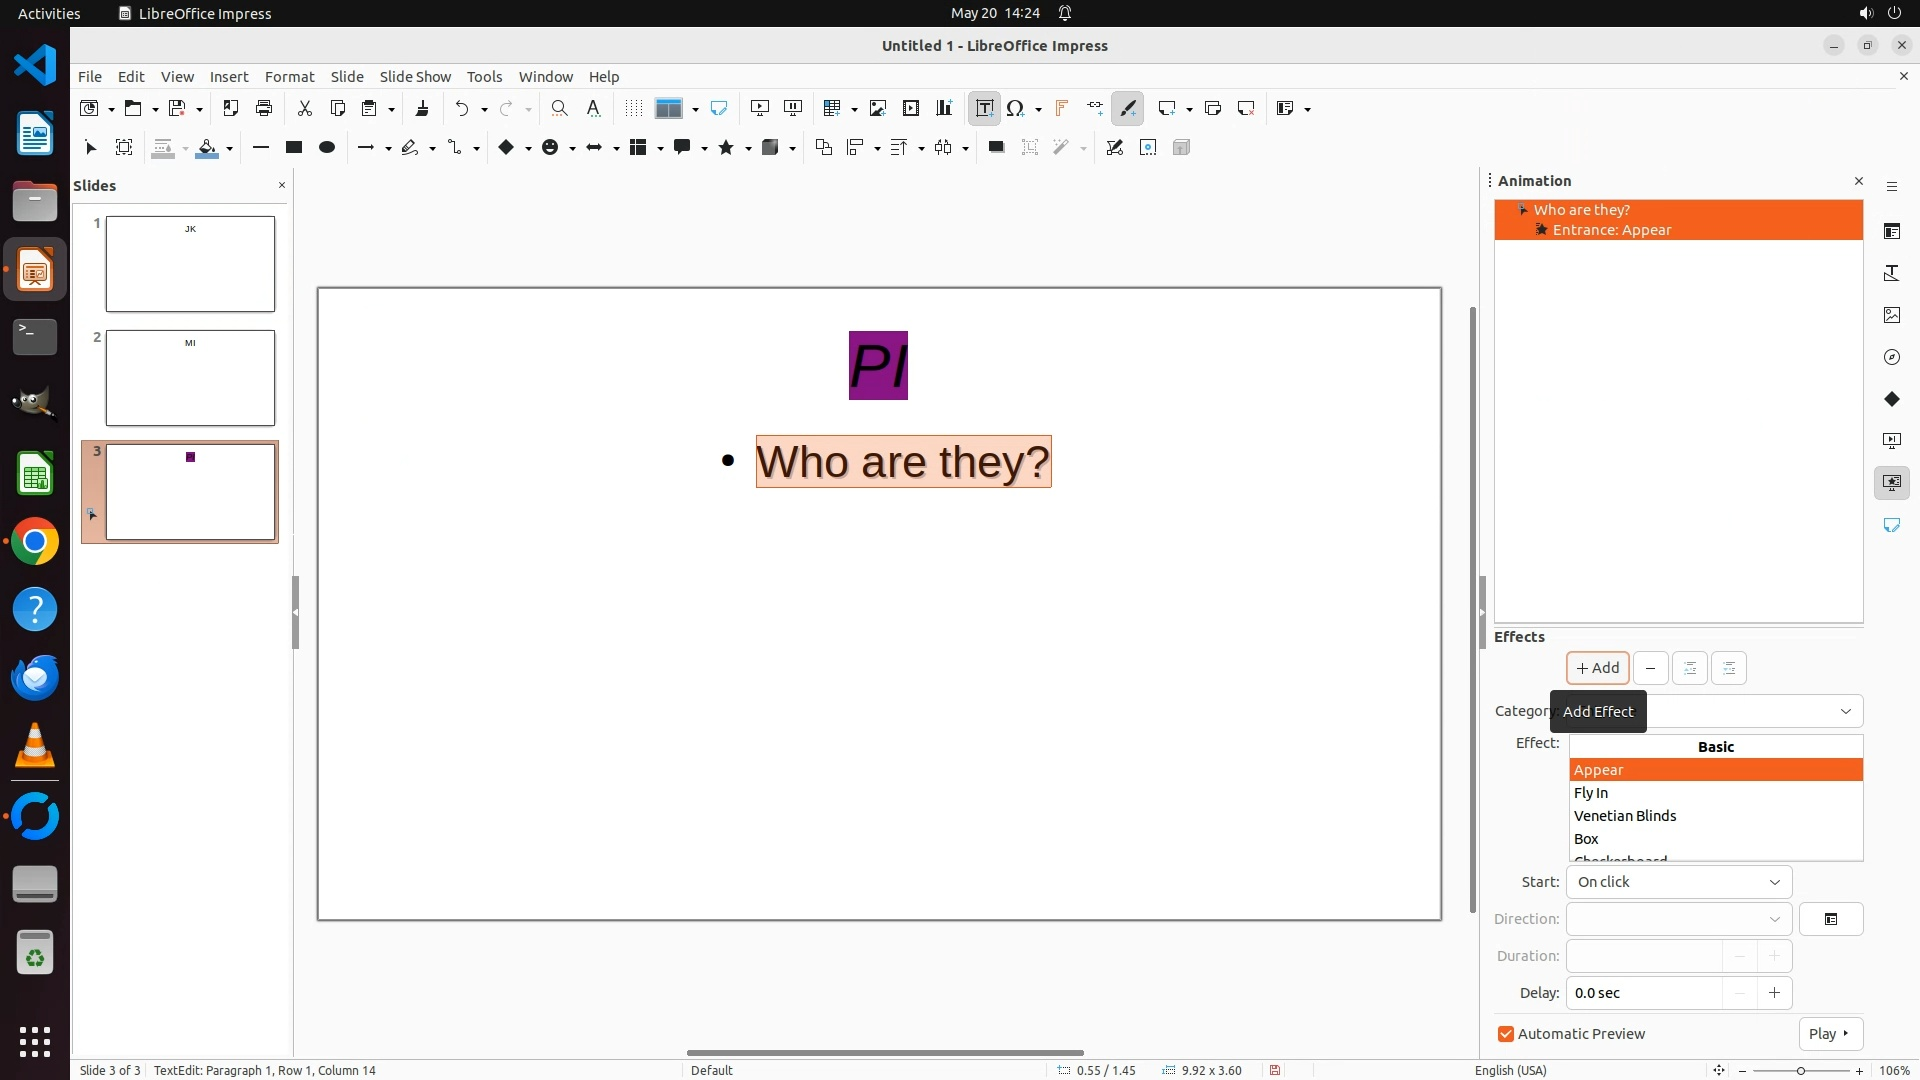Open the Start dropdown showing On click
Viewport: 1920px width, 1080px height.
1679,882
